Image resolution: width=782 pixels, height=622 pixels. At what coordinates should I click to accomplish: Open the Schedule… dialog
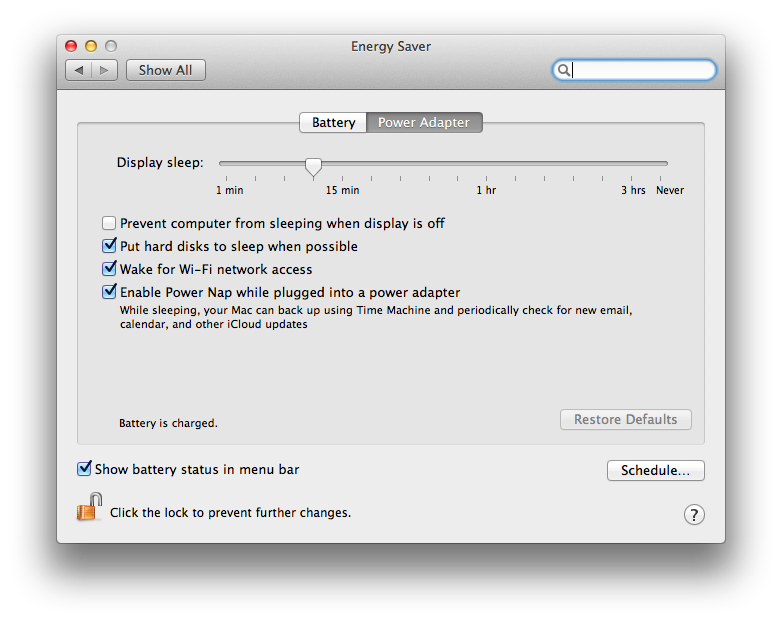pyautogui.click(x=655, y=470)
